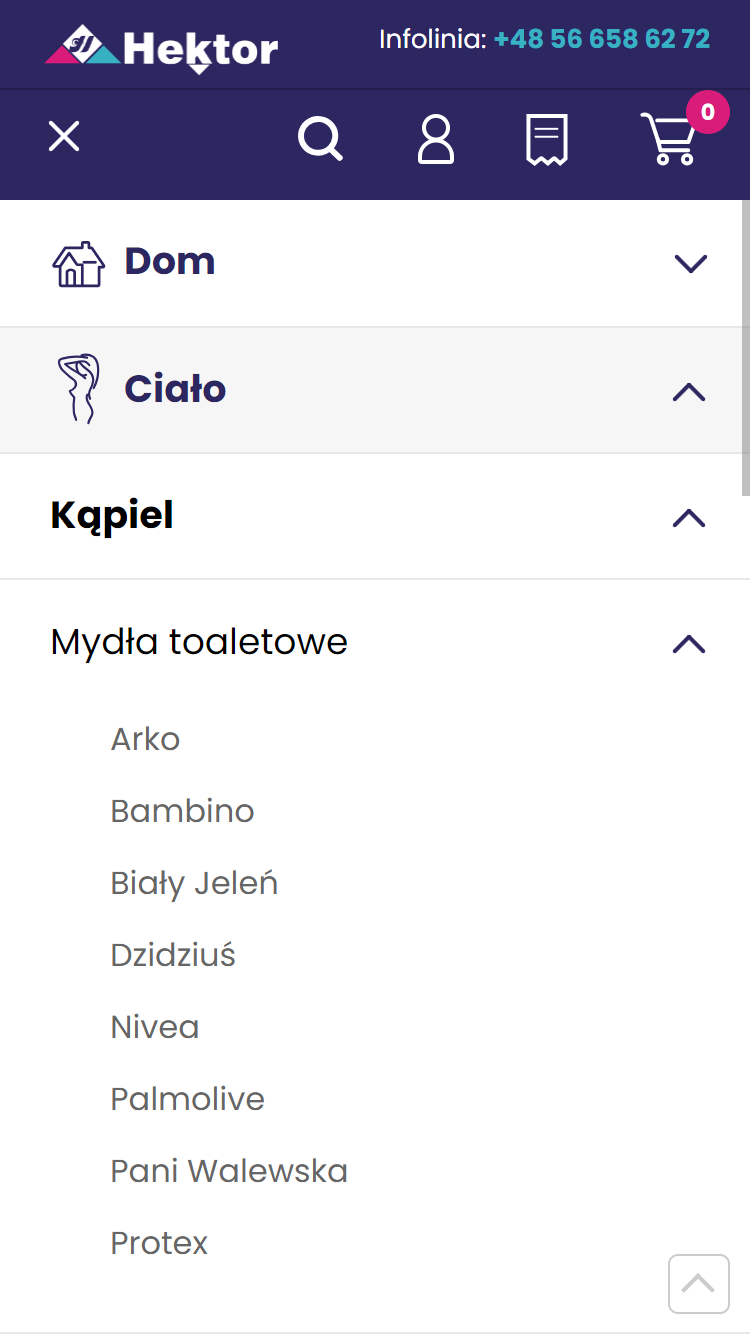Screen dimensions: 750x1334
Task: Collapse the Kąpiel section chevron
Action: (x=690, y=517)
